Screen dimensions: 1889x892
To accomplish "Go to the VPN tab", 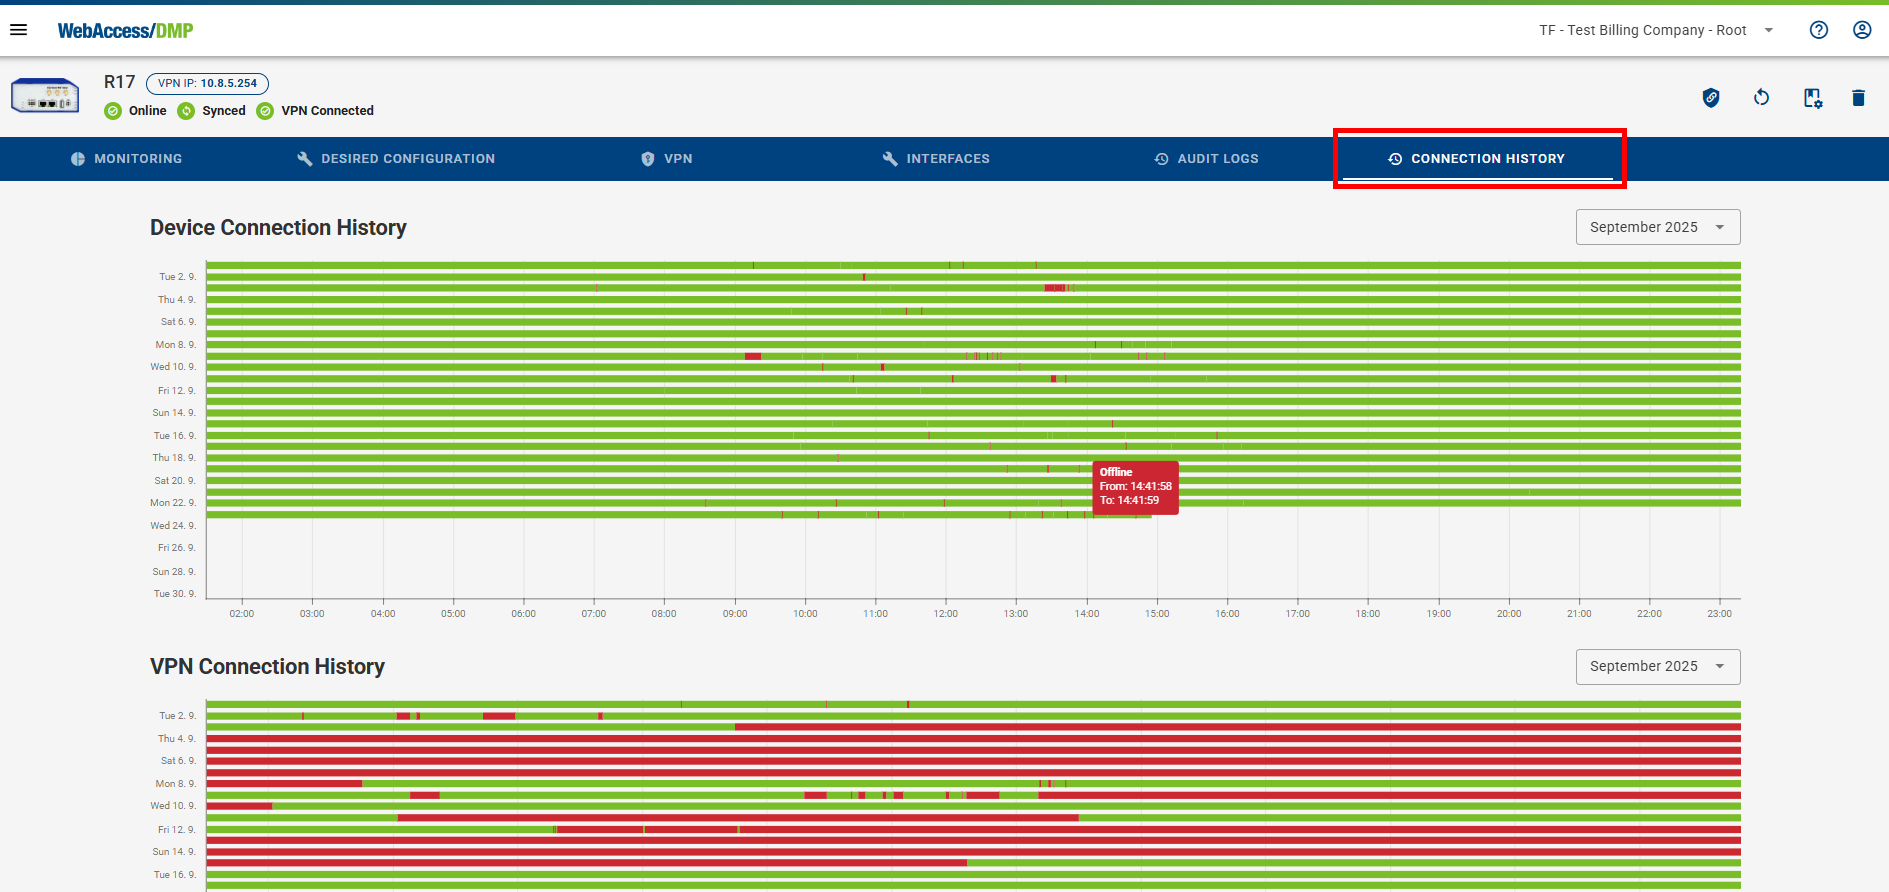I will [666, 159].
